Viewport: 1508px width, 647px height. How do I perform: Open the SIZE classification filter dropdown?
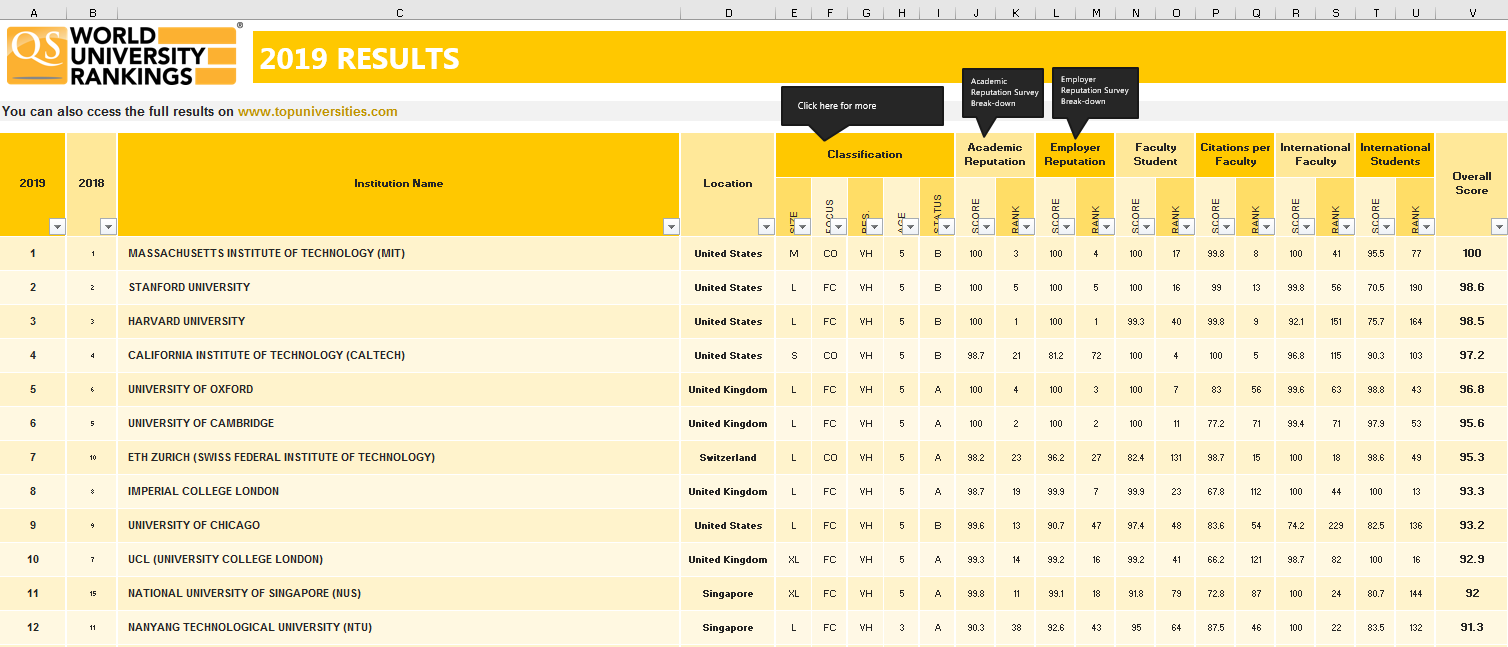coord(802,227)
